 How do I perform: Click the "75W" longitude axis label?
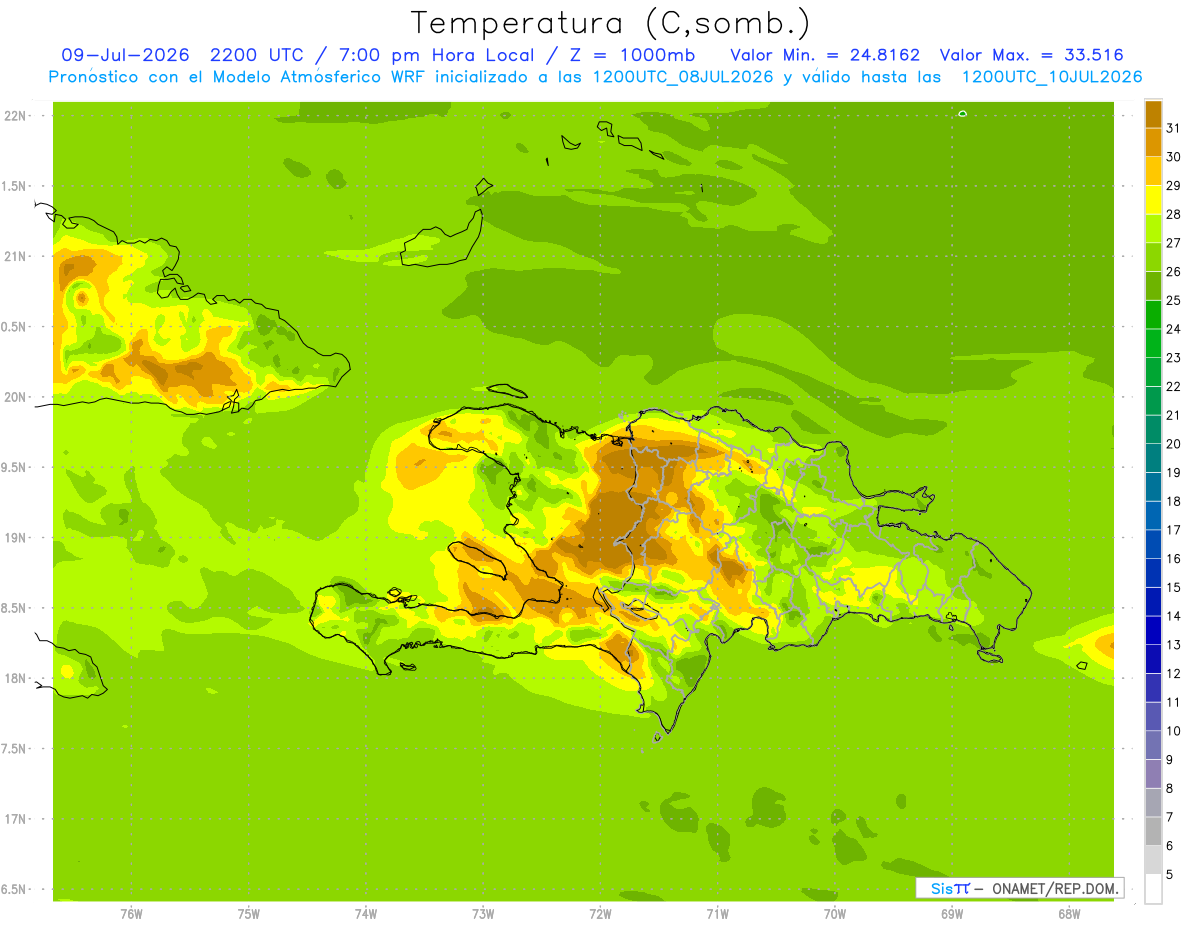click(249, 913)
